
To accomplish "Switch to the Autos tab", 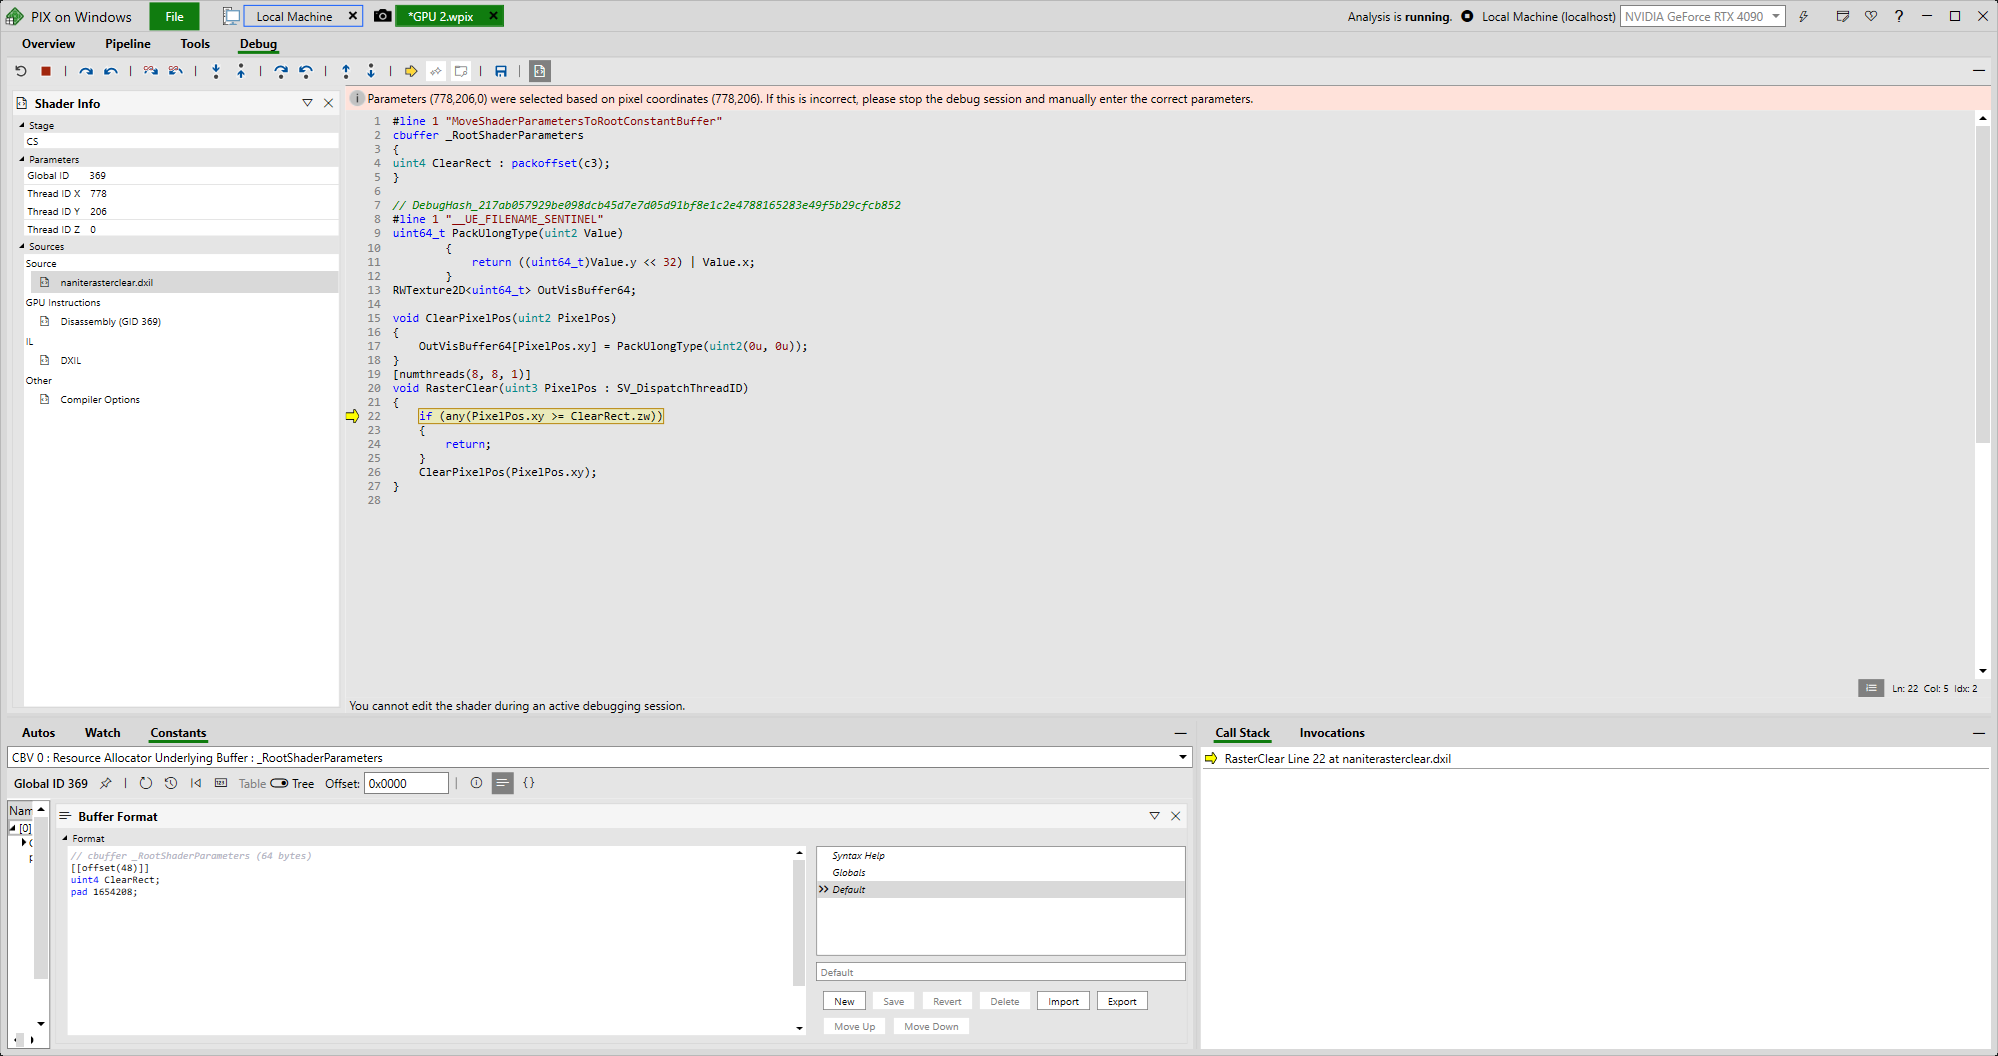I will coord(38,733).
